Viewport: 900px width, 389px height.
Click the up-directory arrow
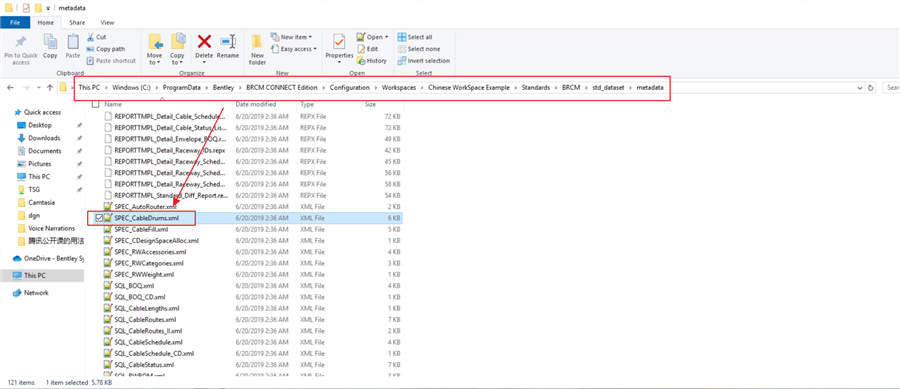tap(50, 88)
